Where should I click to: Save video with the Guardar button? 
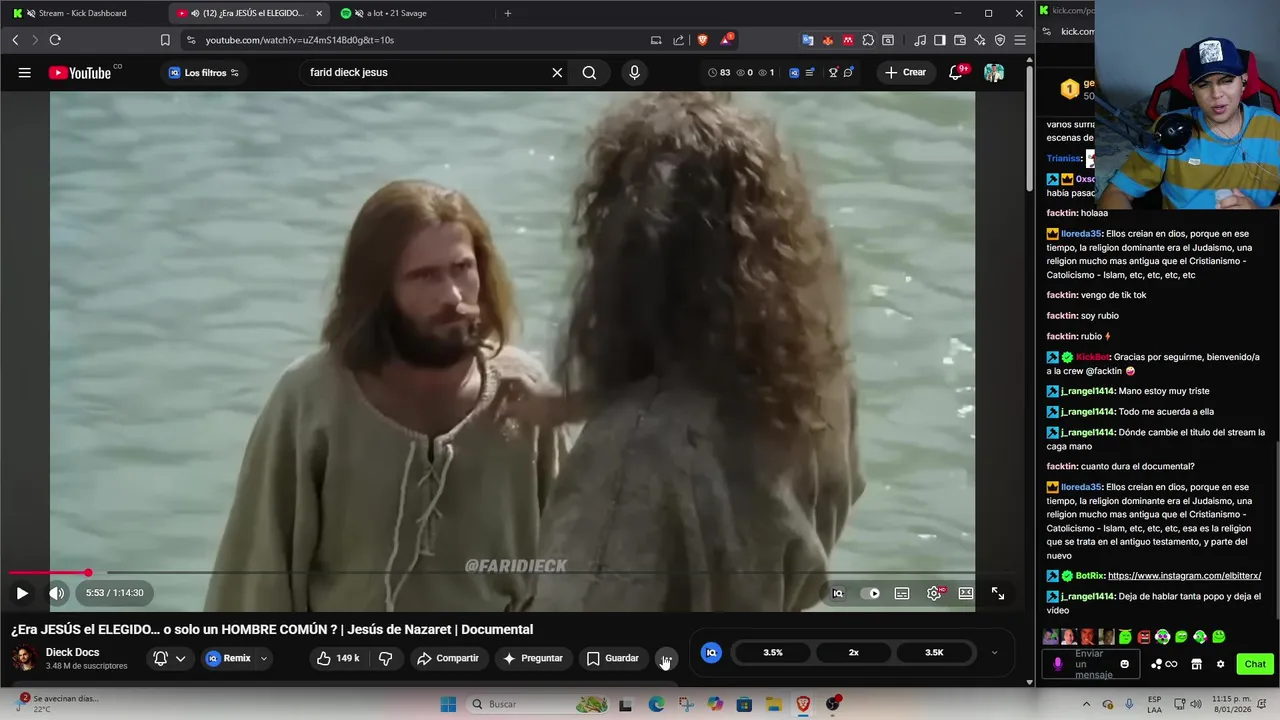(612, 658)
